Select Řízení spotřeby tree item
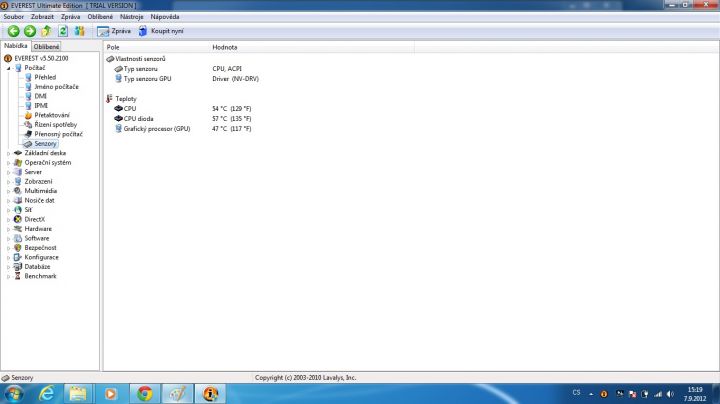The image size is (720, 404). pyautogui.click(x=56, y=124)
